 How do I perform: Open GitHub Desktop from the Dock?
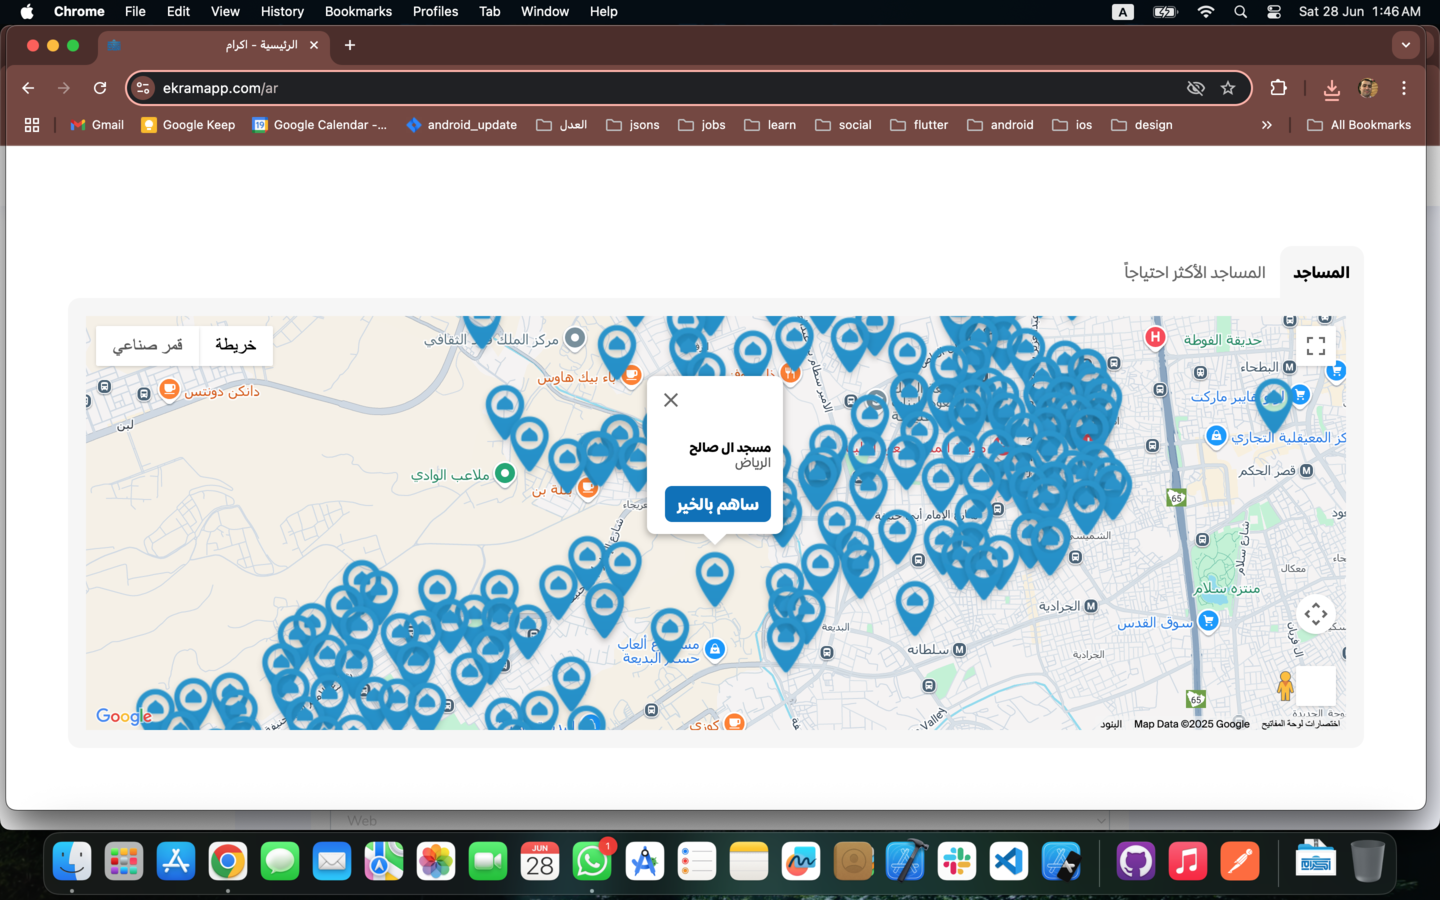point(1136,861)
